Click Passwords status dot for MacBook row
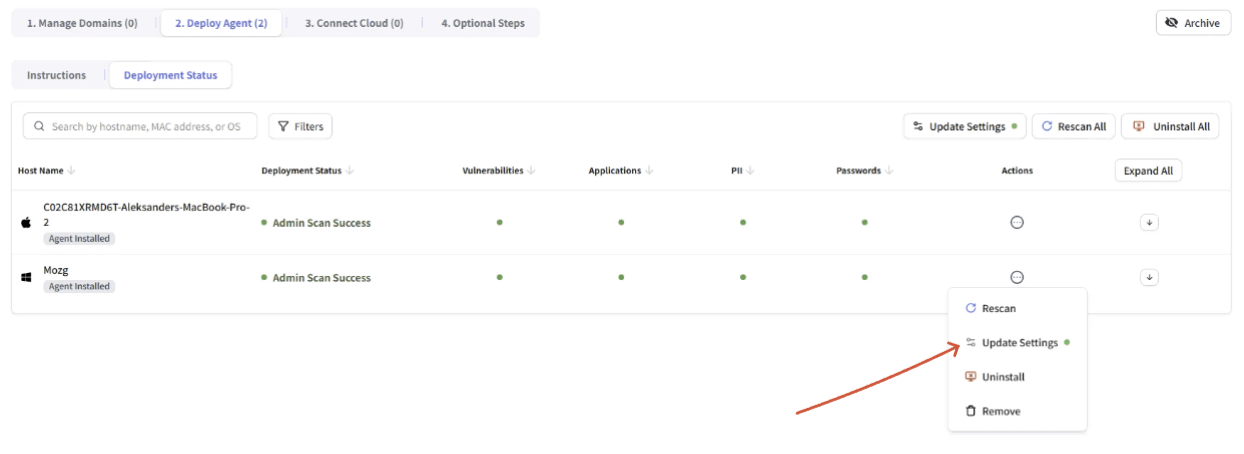Screen dimensions: 1244x454 tap(864, 222)
